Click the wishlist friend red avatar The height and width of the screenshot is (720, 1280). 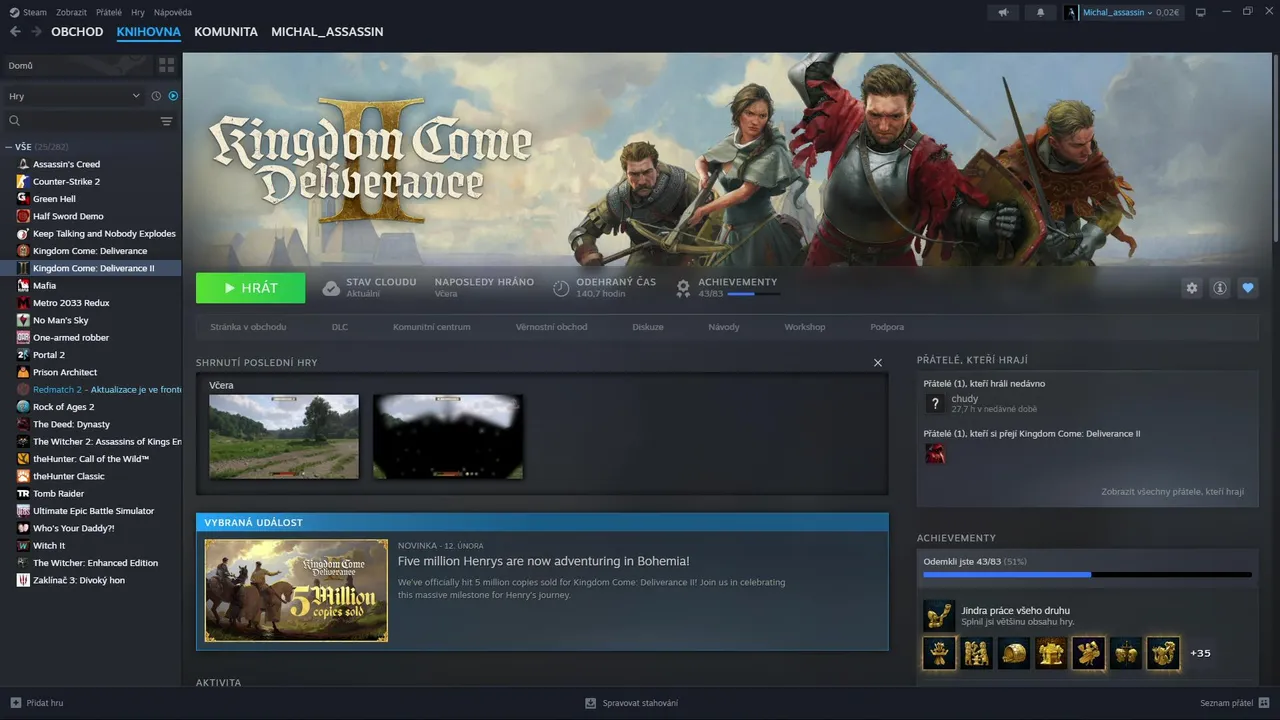click(935, 454)
